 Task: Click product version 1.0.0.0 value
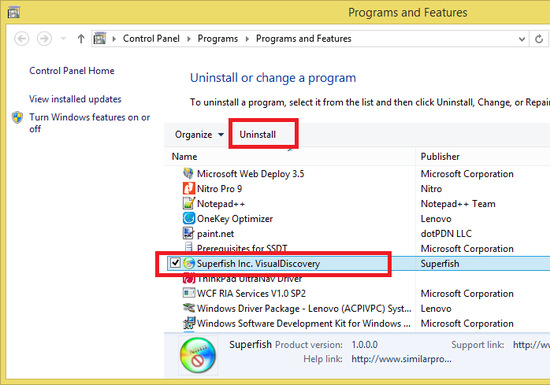point(365,345)
